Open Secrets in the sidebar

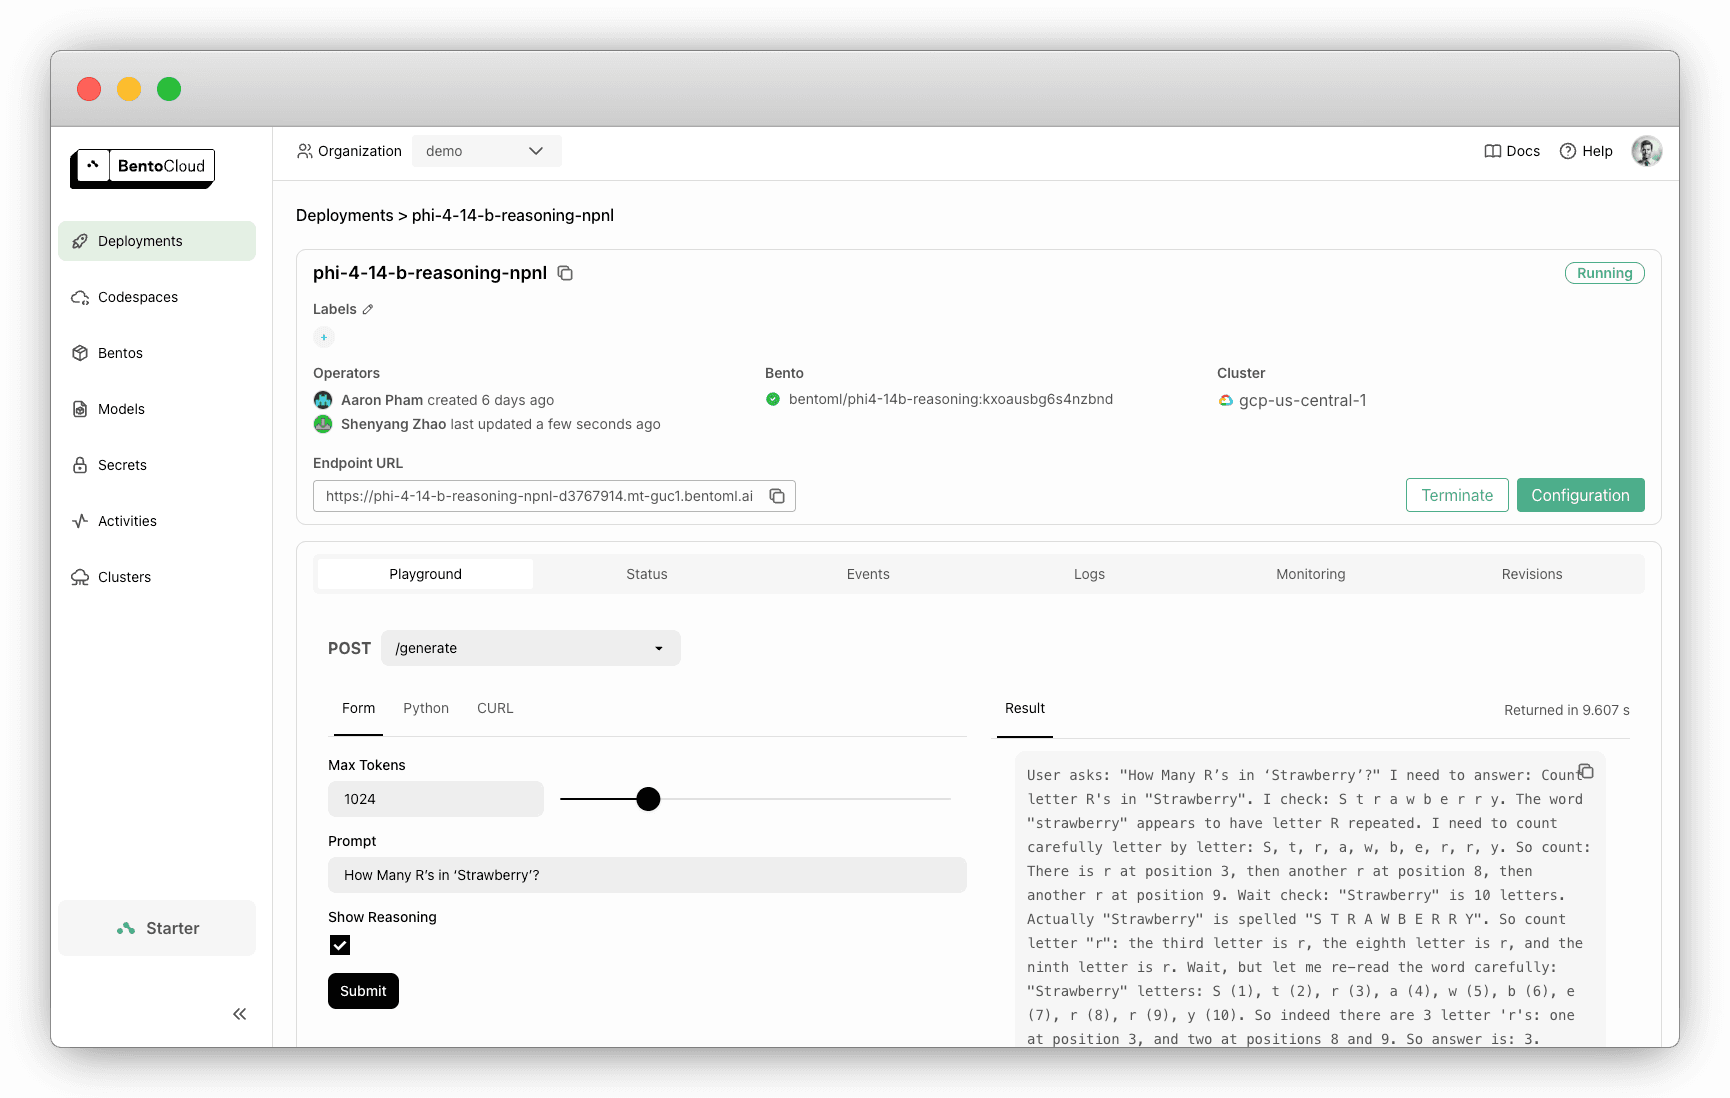pyautogui.click(x=157, y=465)
